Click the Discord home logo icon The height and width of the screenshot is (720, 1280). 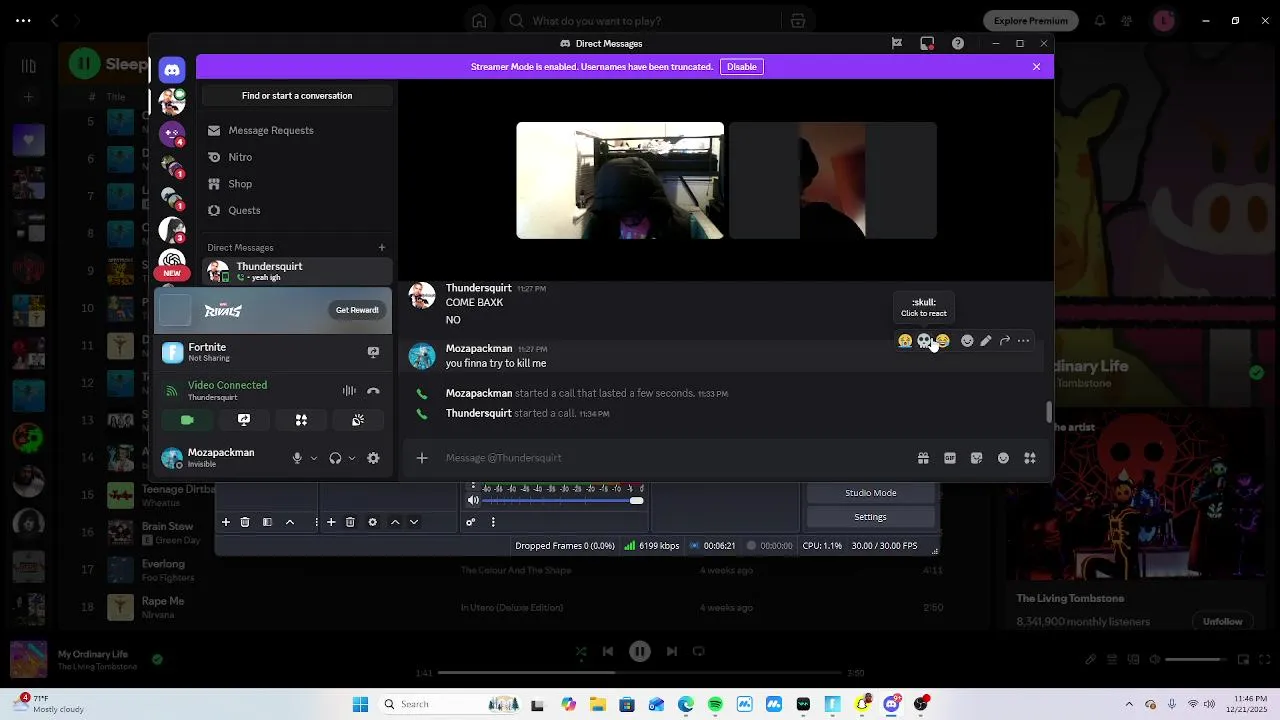coord(172,69)
